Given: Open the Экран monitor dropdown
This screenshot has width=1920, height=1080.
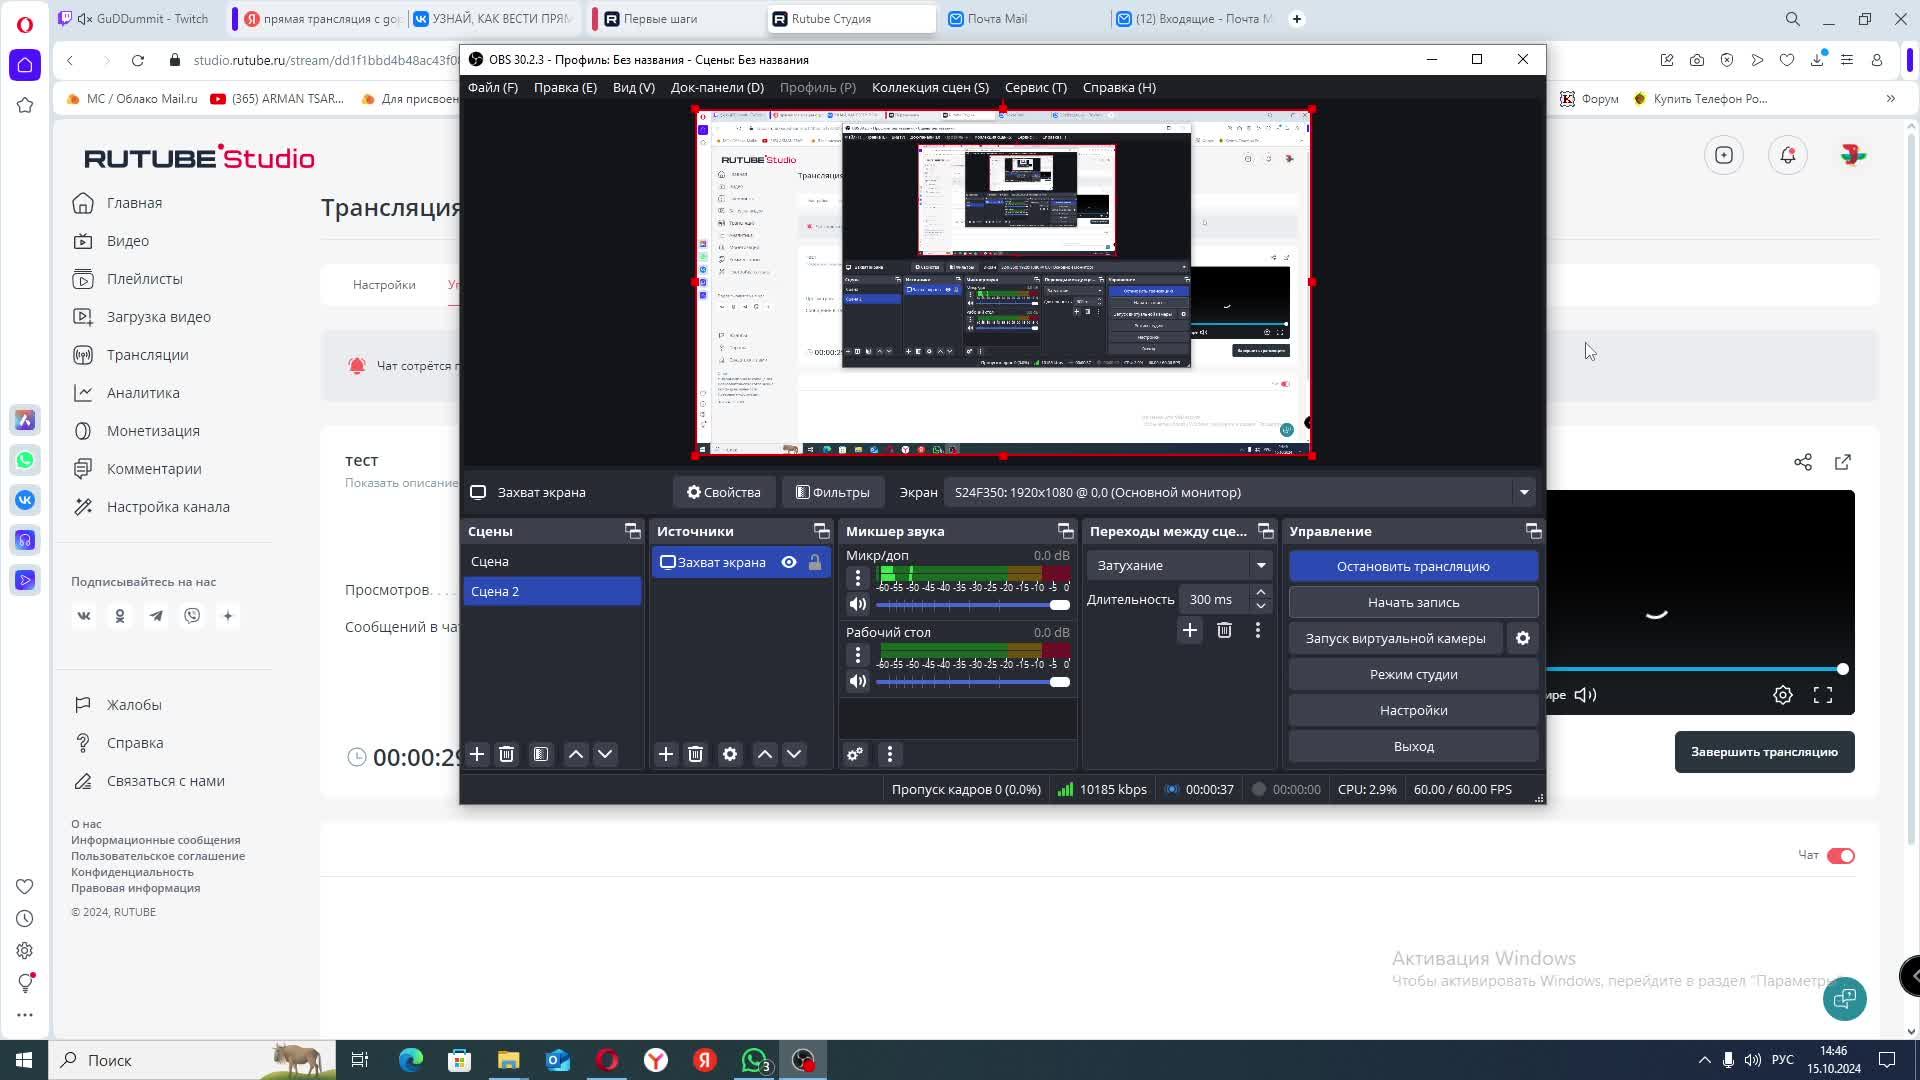Looking at the screenshot, I should [1240, 492].
